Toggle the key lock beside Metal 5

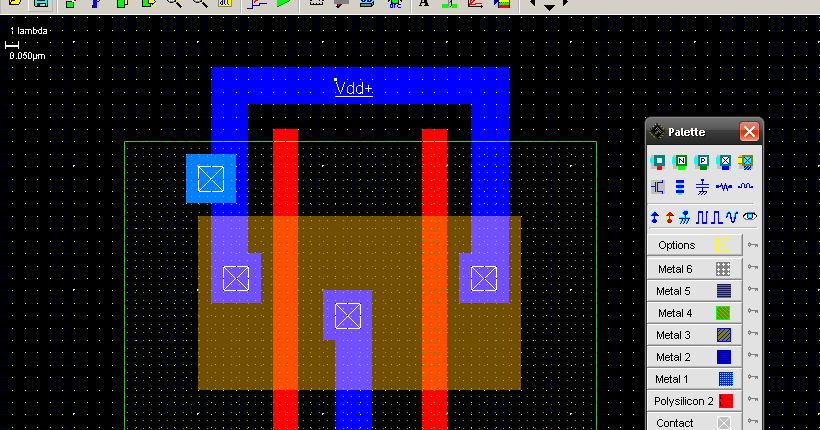[753, 289]
